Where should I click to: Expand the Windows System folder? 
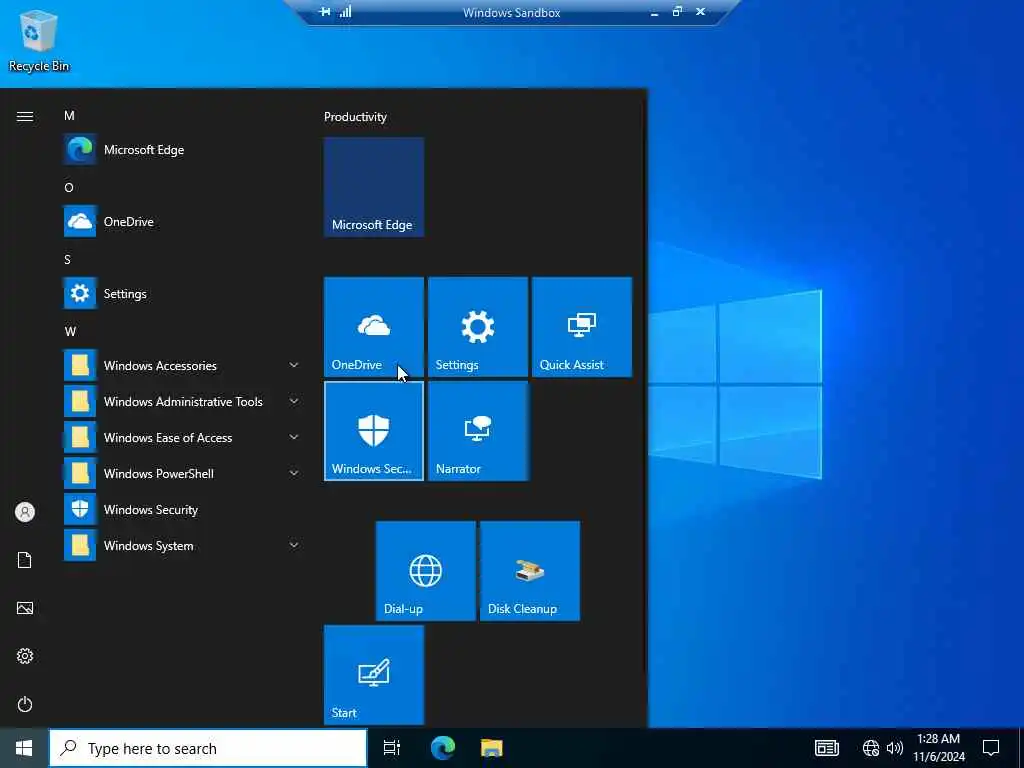pos(183,545)
